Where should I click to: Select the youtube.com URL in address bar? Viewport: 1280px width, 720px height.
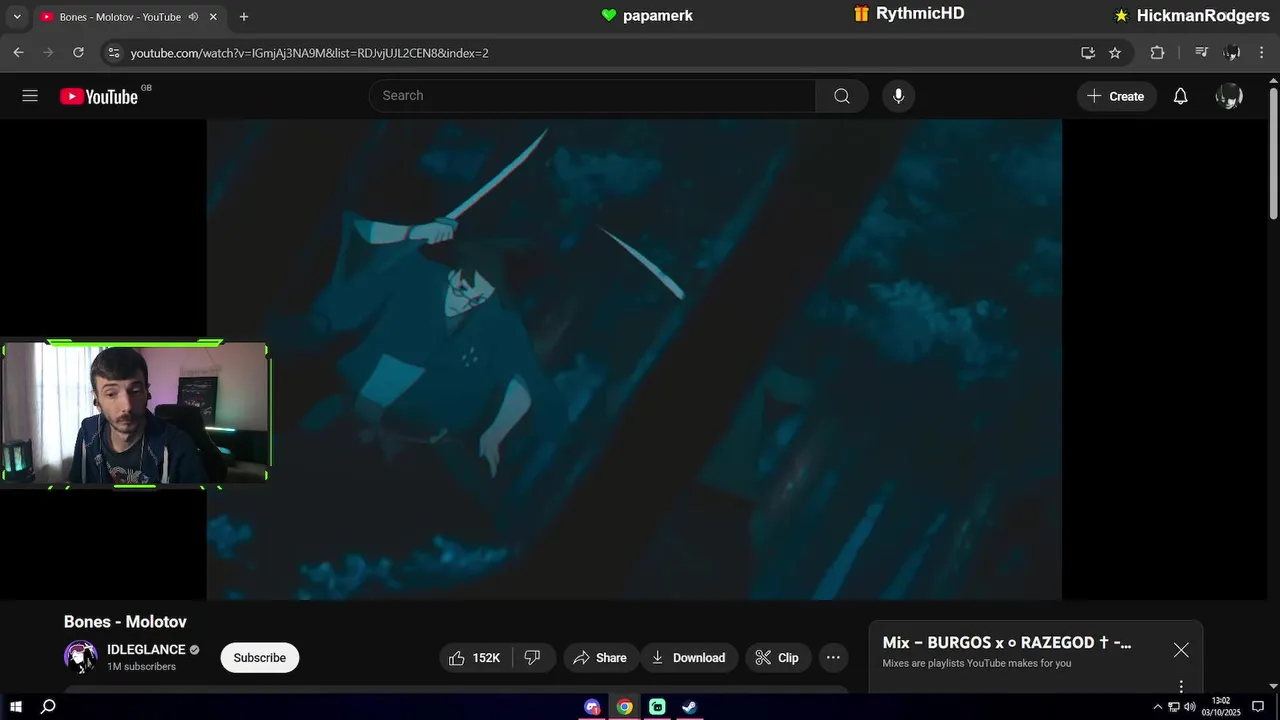[x=309, y=53]
